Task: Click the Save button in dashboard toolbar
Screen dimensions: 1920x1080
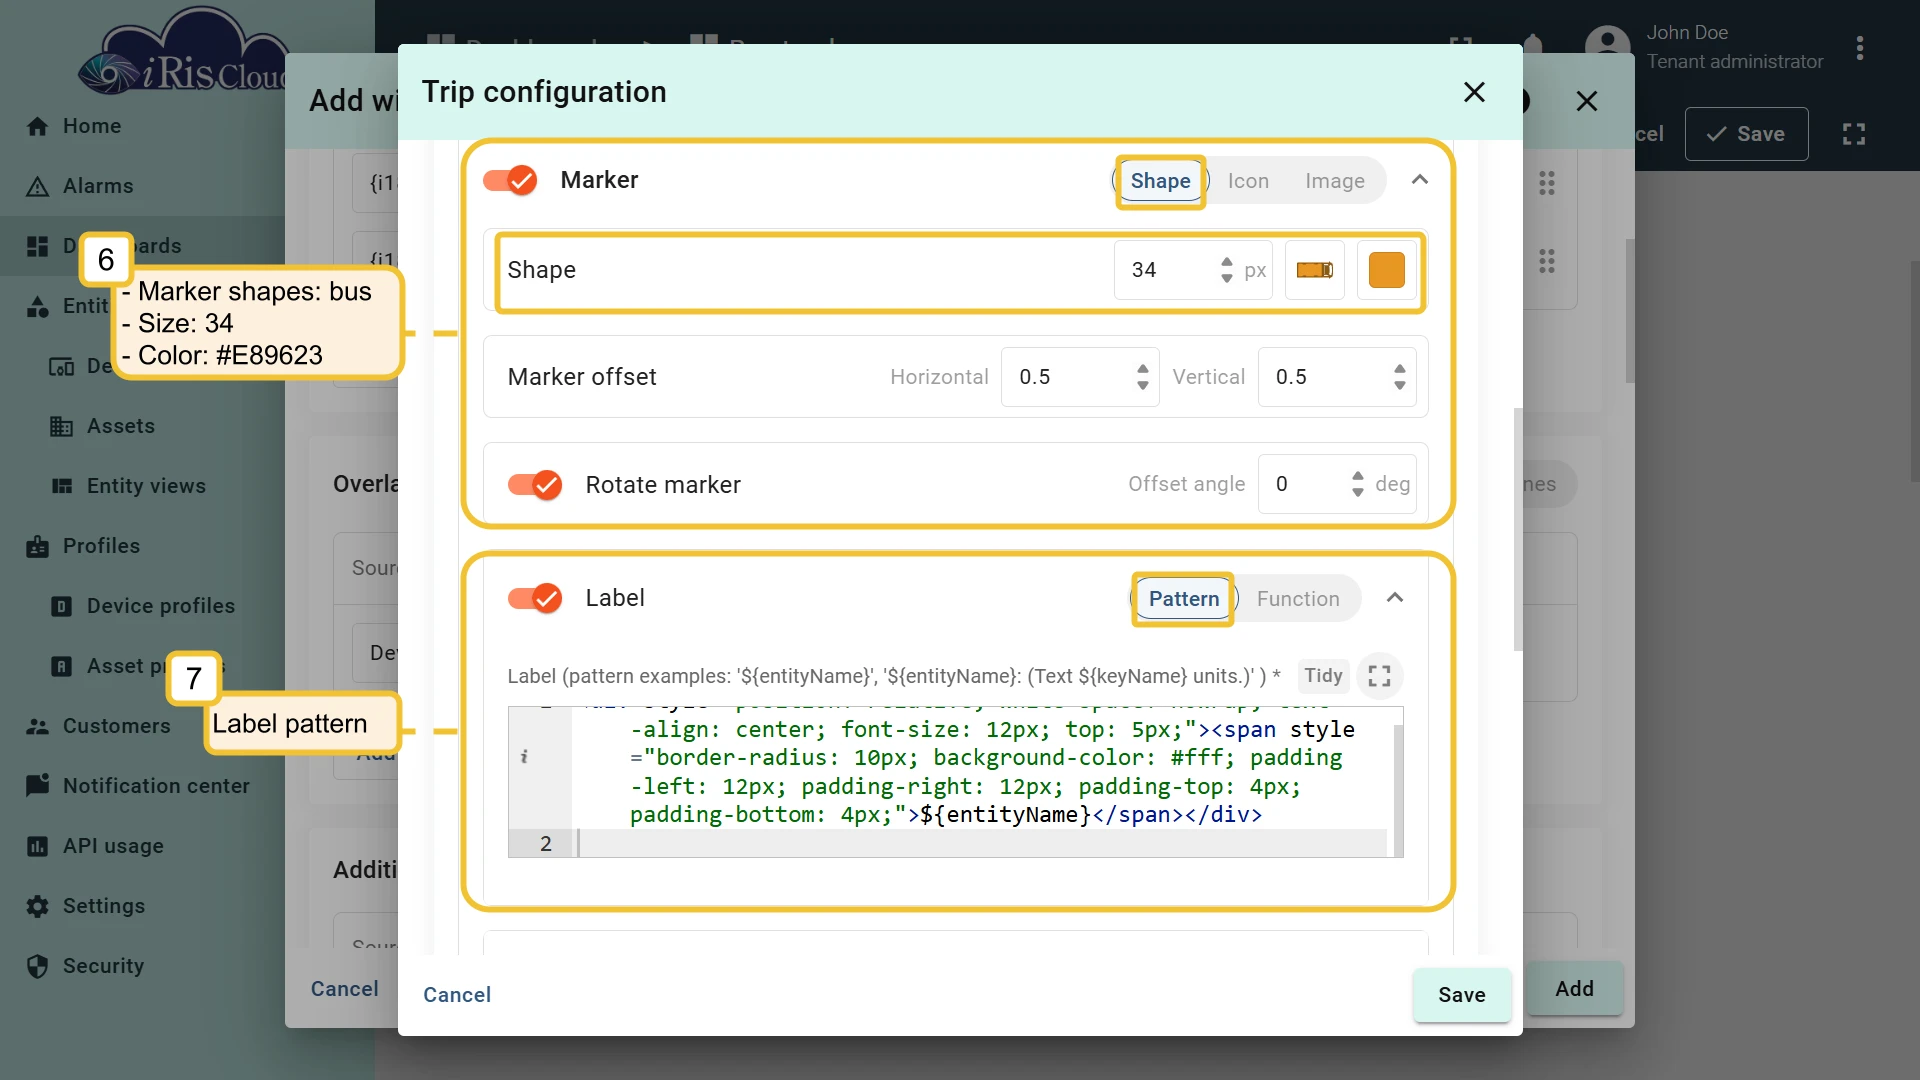Action: coord(1746,134)
